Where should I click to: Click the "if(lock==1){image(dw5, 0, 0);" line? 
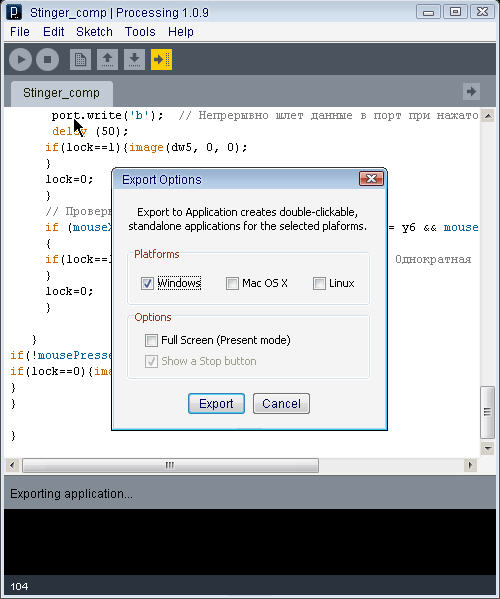pyautogui.click(x=146, y=147)
